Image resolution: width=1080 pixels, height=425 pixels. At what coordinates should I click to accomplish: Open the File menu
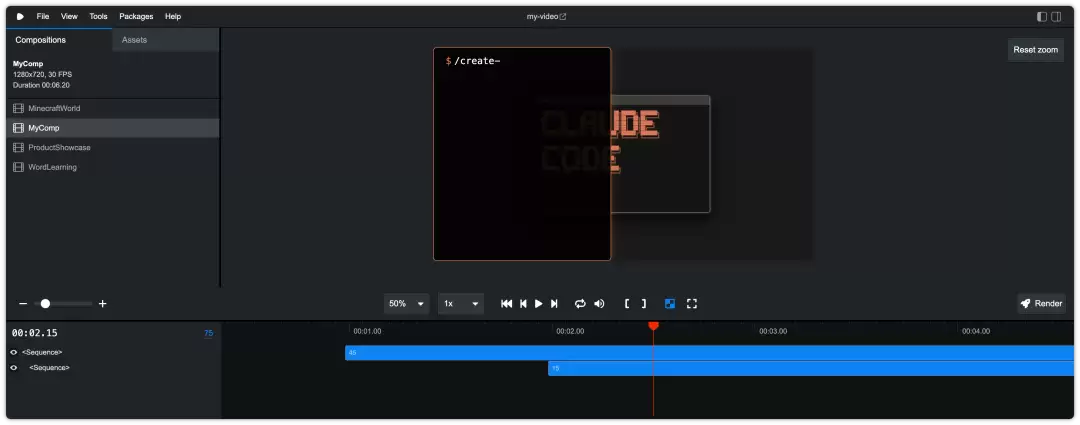43,16
